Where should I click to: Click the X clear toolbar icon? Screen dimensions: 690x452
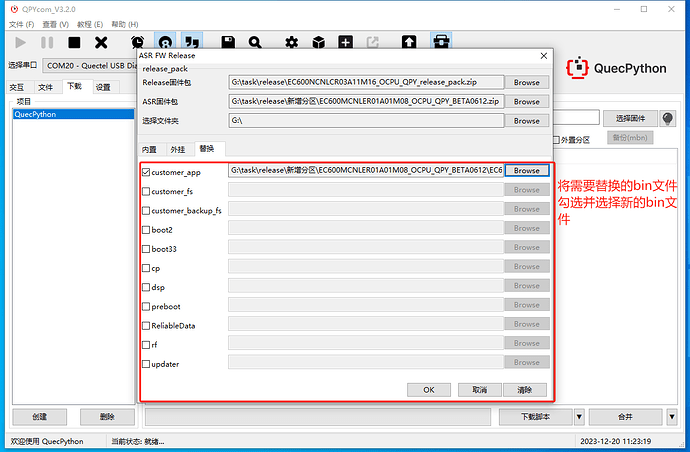[101, 43]
